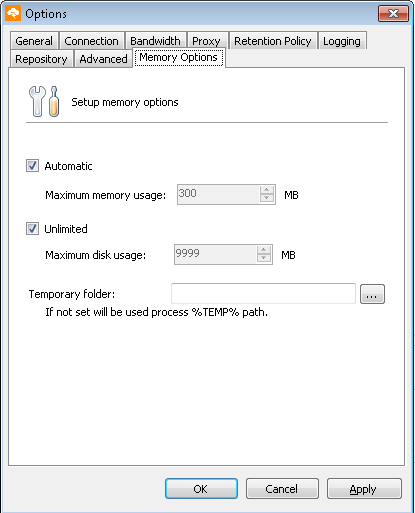This screenshot has width=415, height=513.
Task: Select the Memory Options tab
Action: 179,57
